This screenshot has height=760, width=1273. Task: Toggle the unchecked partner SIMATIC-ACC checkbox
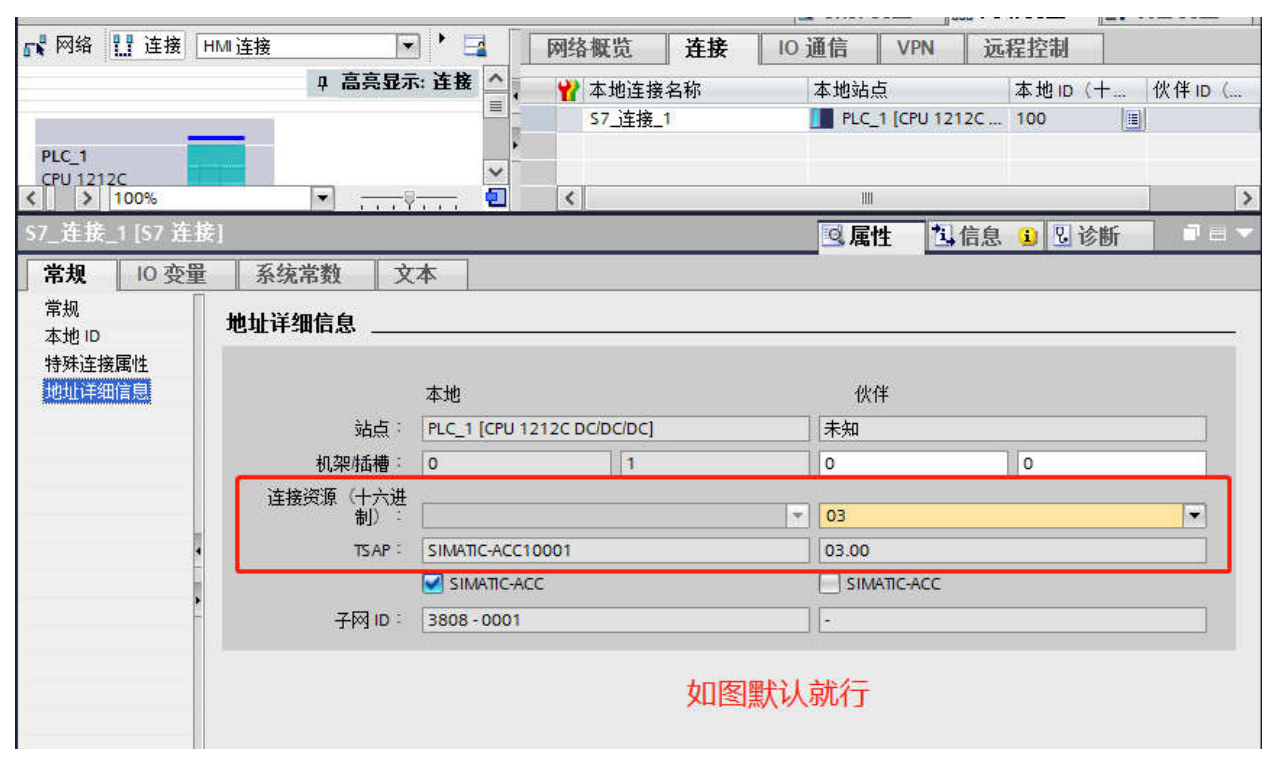830,584
